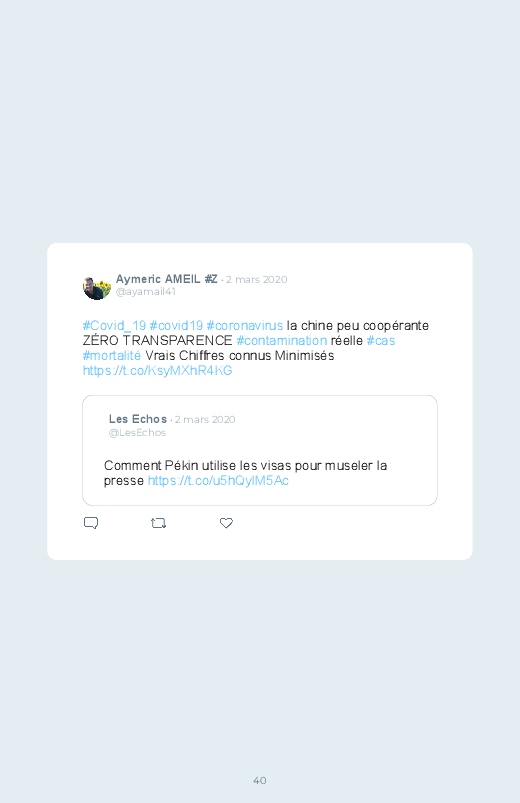The height and width of the screenshot is (803, 520).
Task: Click the #cas hashtag
Action: (x=381, y=341)
